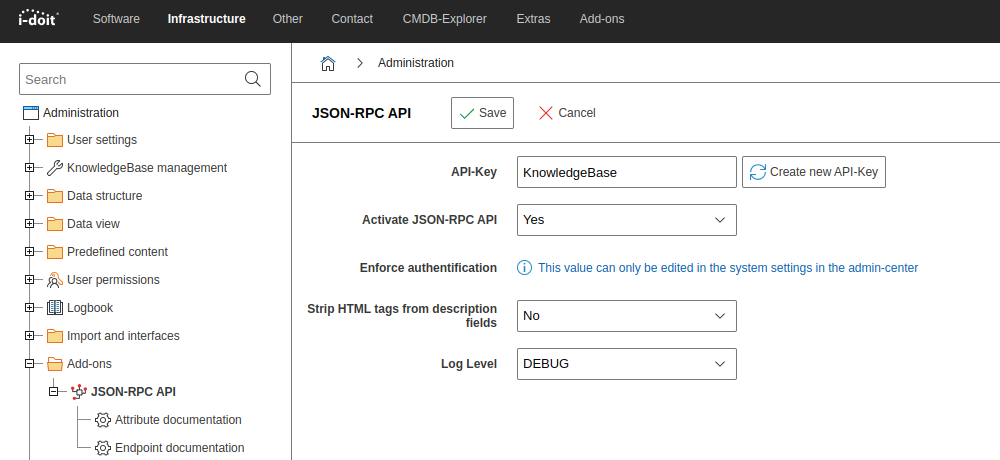Open the CMDB-Explorer menu
This screenshot has width=1000, height=460.
444,19
